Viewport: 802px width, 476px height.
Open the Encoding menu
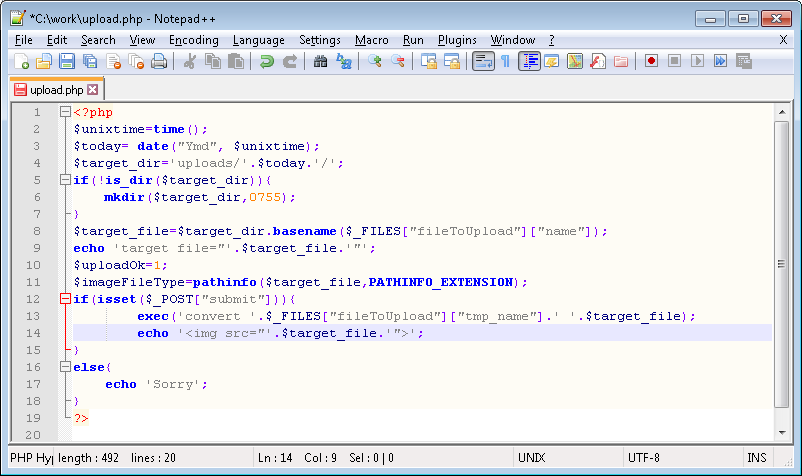[194, 40]
